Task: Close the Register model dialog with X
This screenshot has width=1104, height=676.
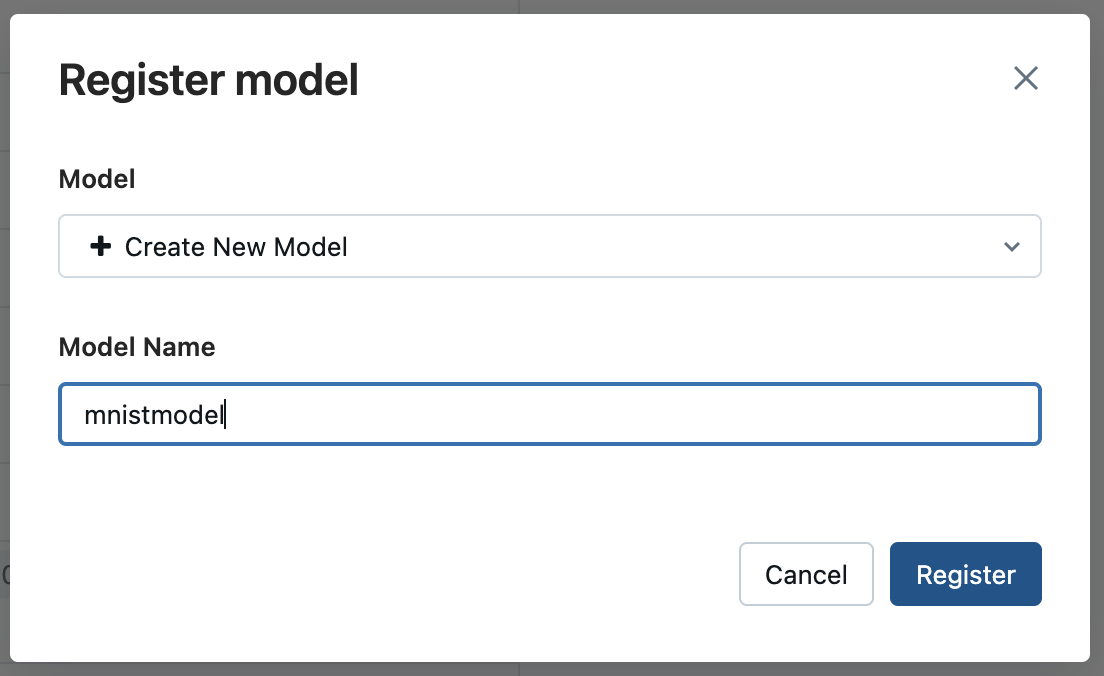Action: point(1026,78)
